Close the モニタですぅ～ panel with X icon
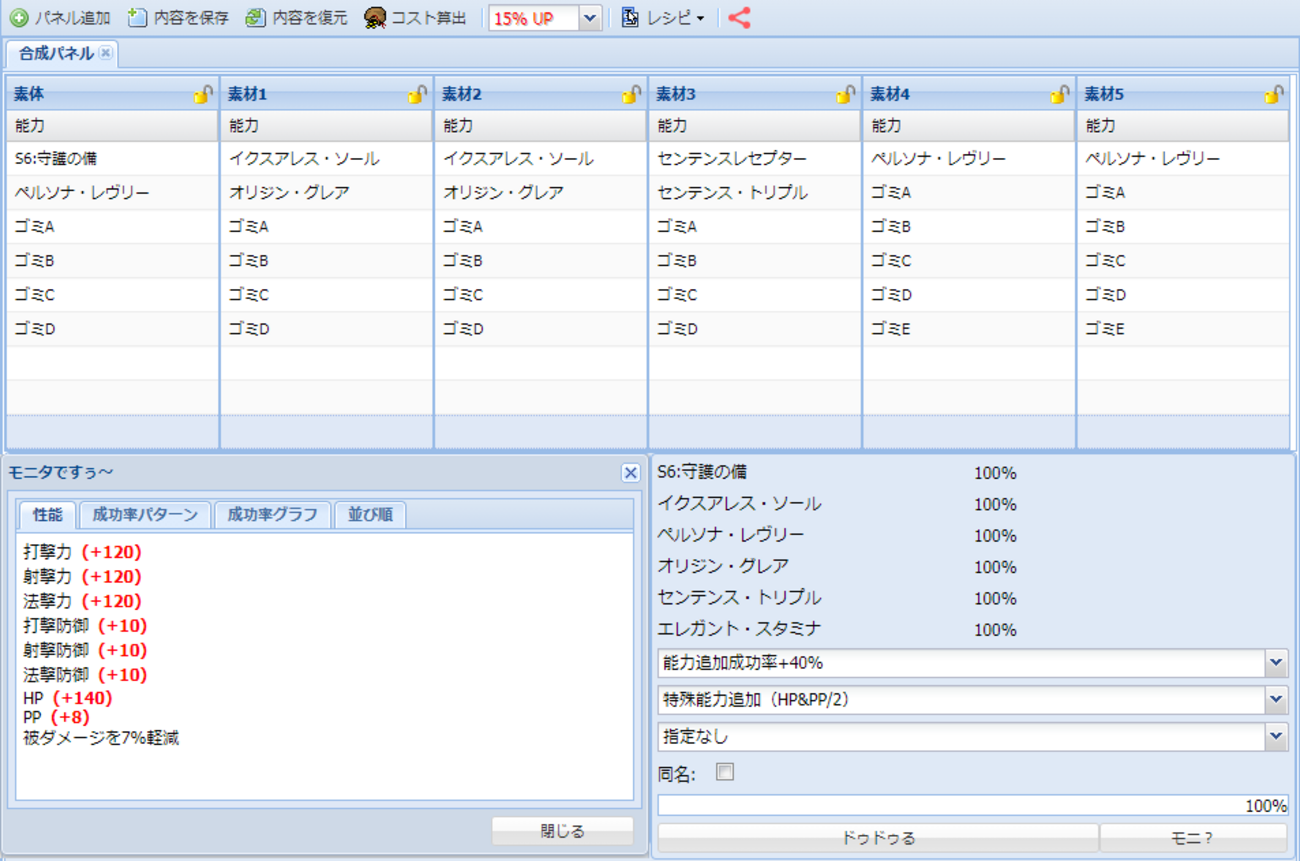The height and width of the screenshot is (861, 1300). tap(630, 473)
